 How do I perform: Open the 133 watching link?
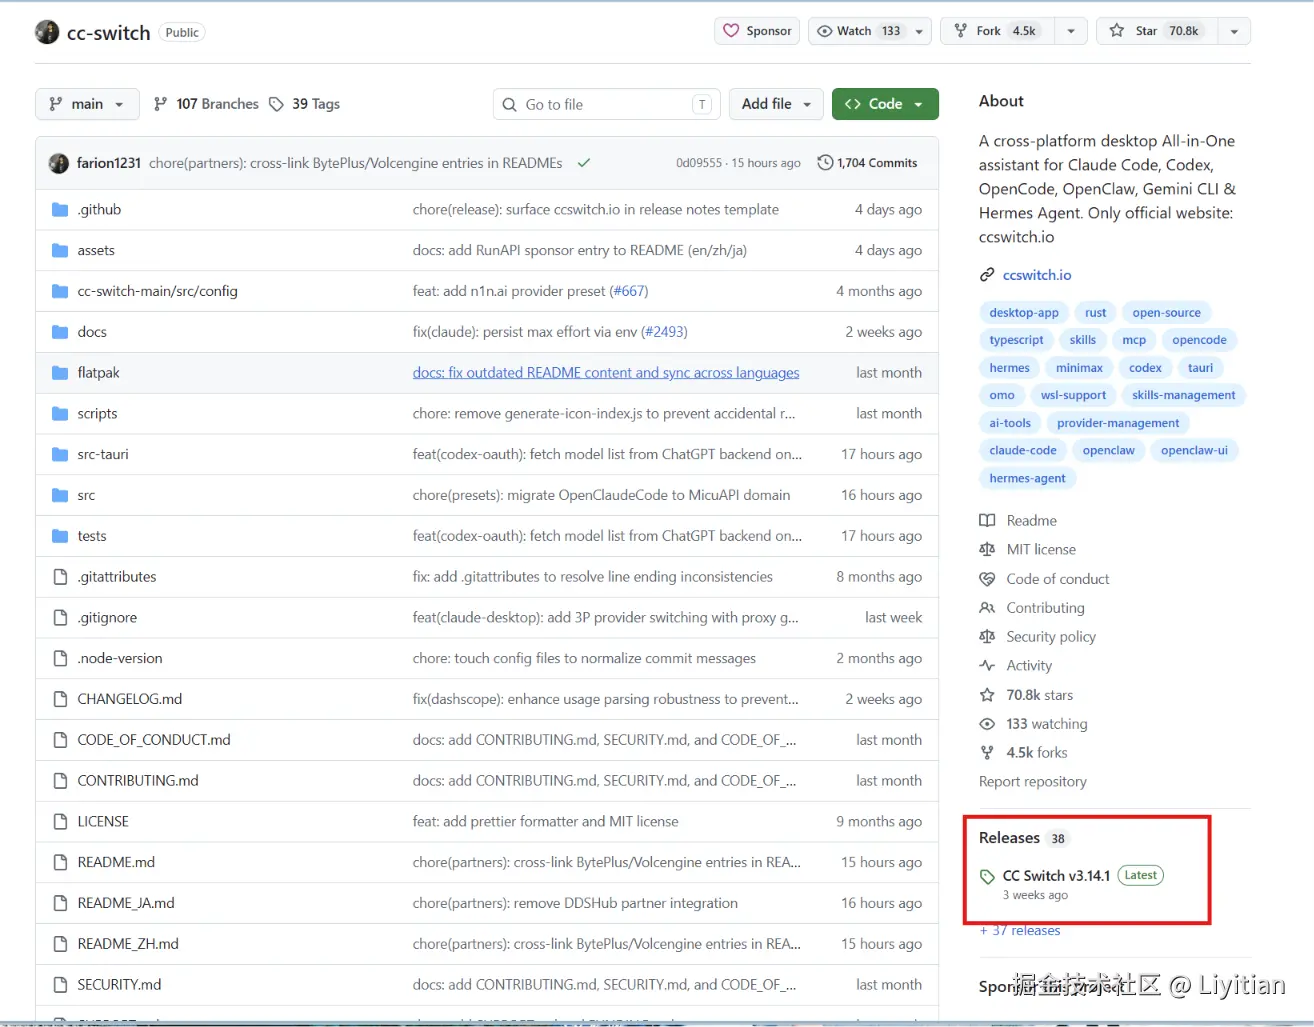point(1047,724)
